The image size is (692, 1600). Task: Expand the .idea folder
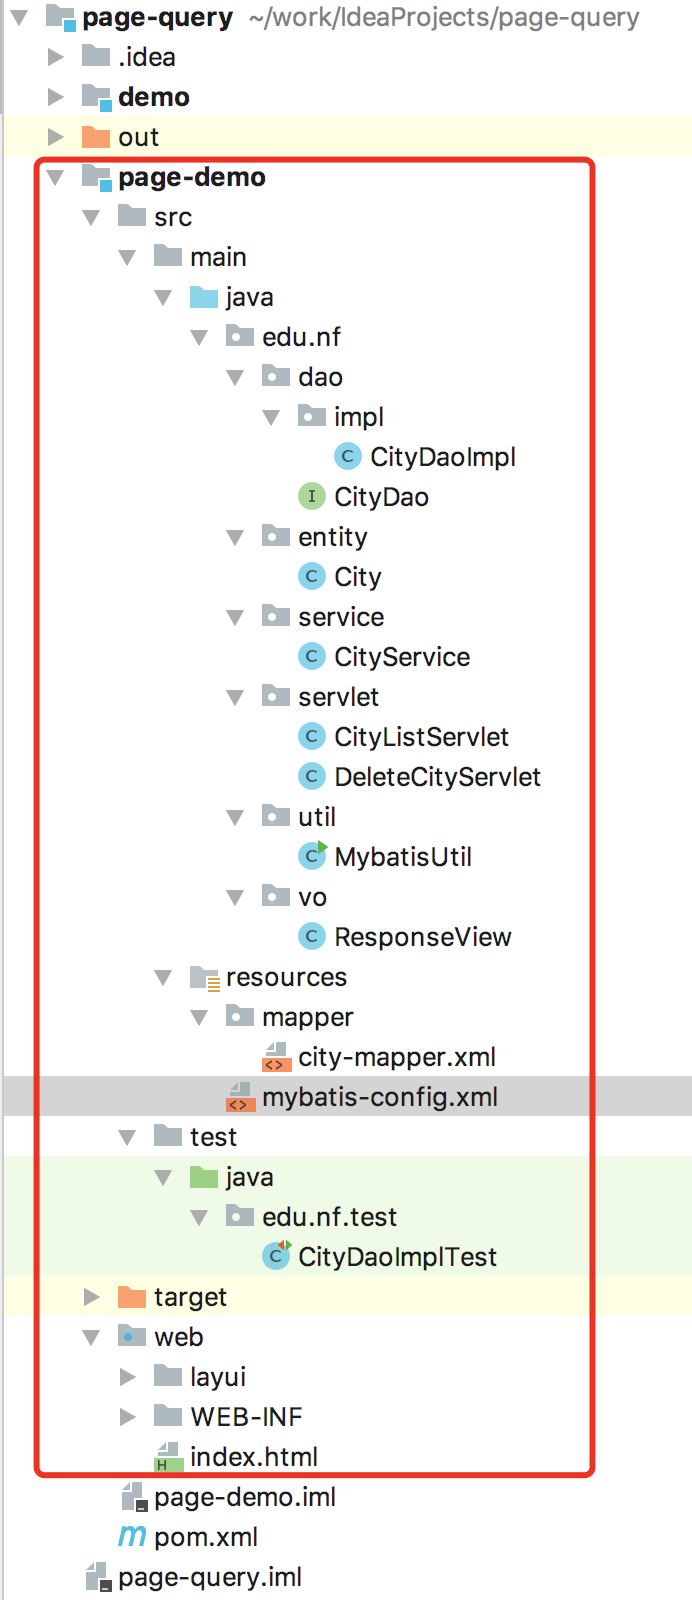[x=56, y=57]
